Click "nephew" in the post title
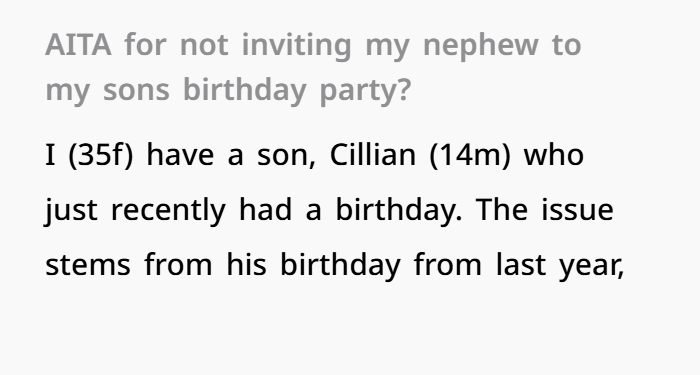This screenshot has width=700, height=375. (480, 47)
